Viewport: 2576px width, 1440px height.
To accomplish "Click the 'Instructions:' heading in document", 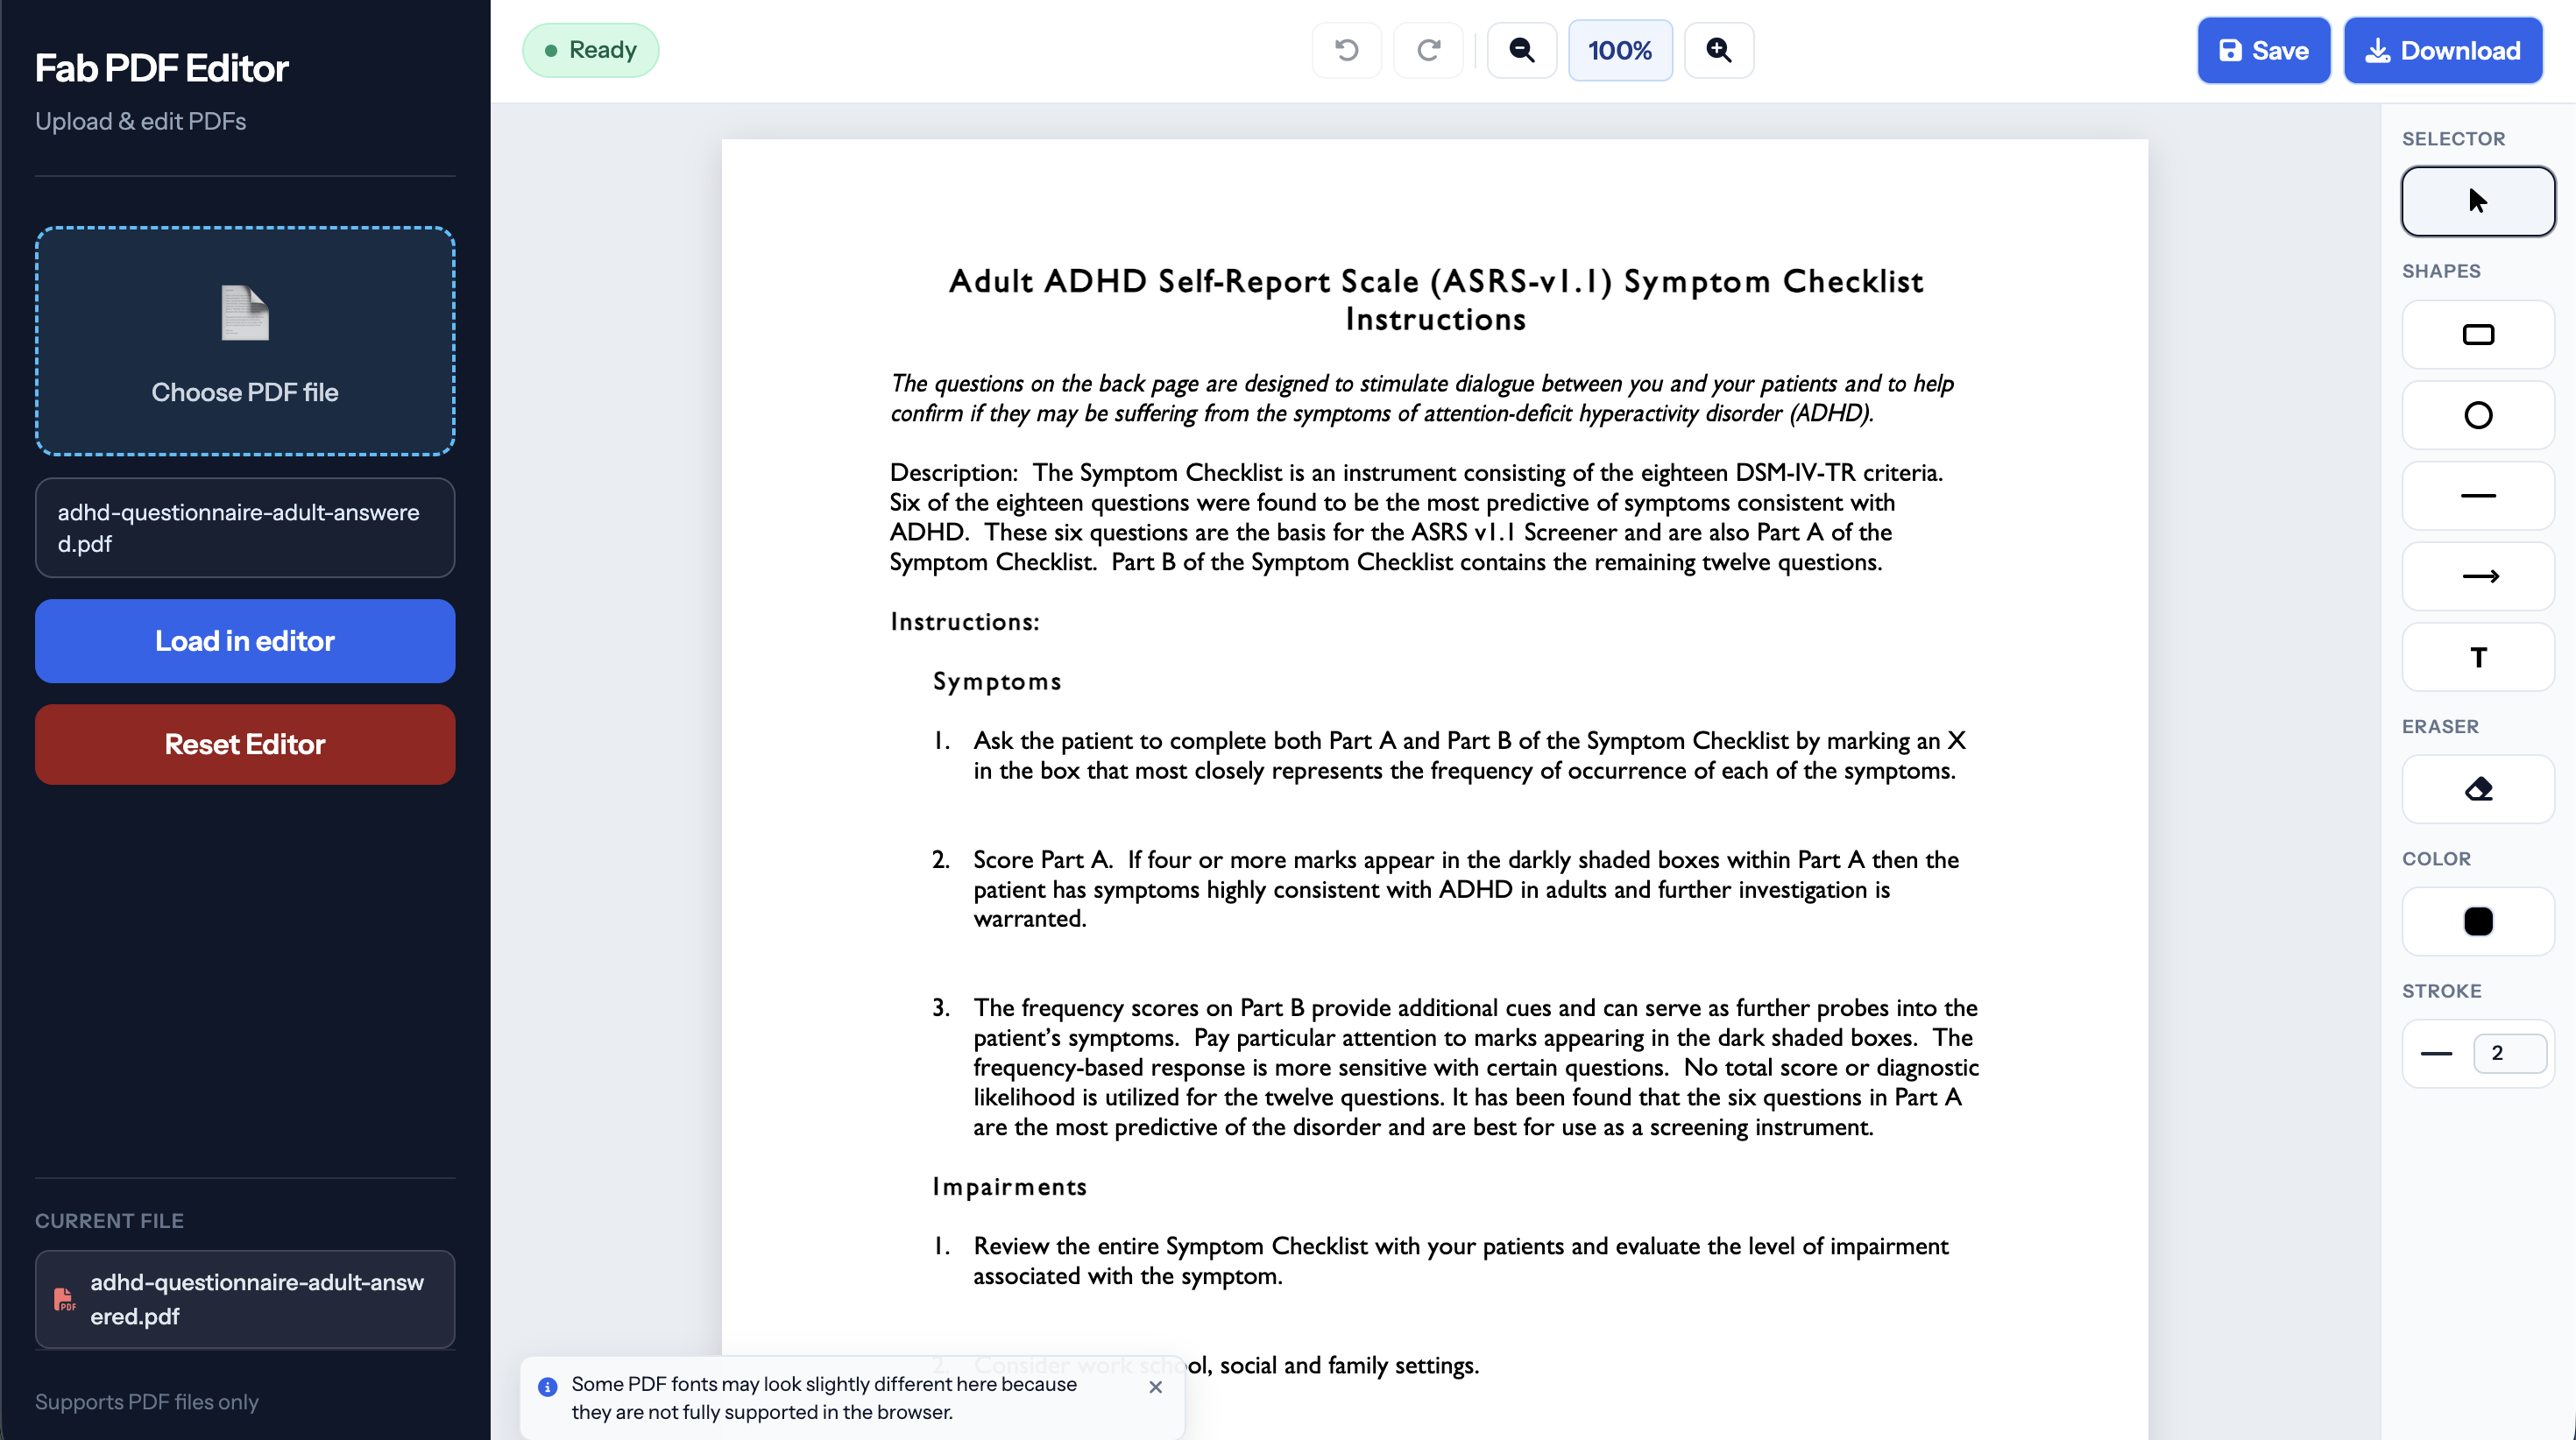I will (965, 621).
